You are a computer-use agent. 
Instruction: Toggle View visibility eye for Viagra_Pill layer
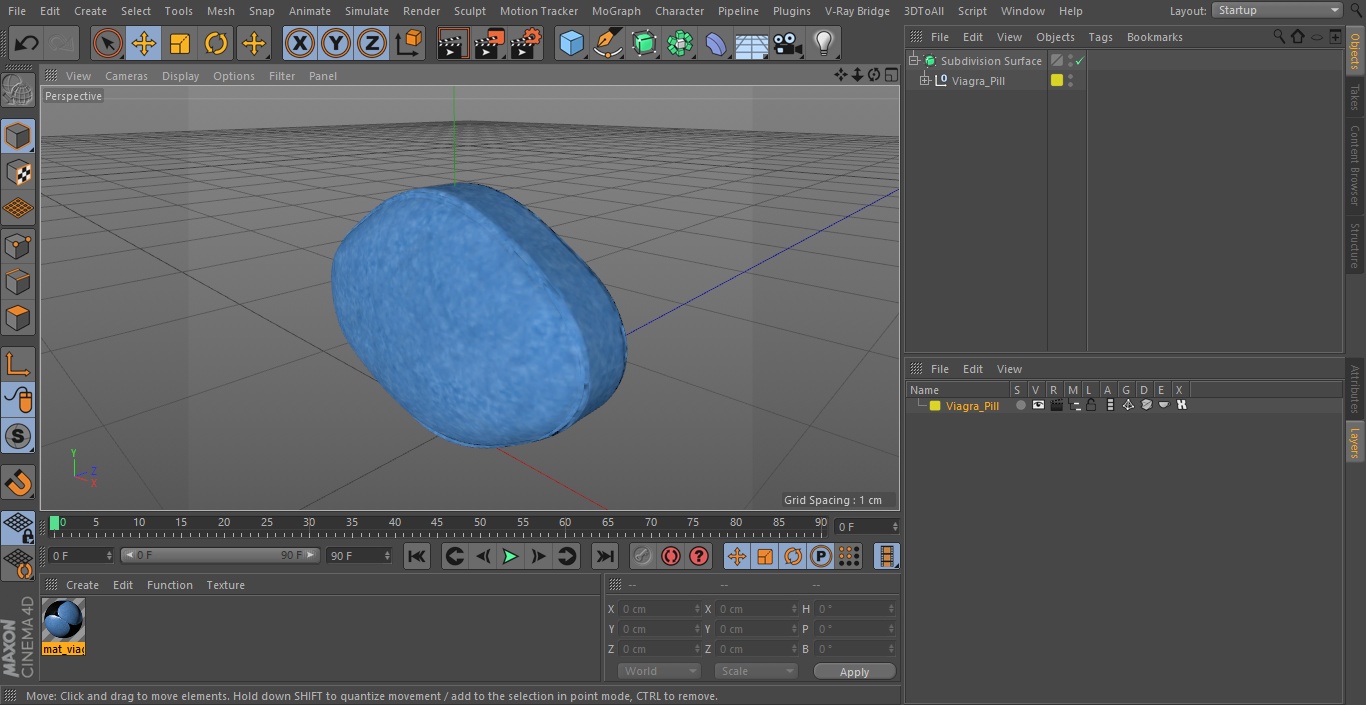[1038, 406]
